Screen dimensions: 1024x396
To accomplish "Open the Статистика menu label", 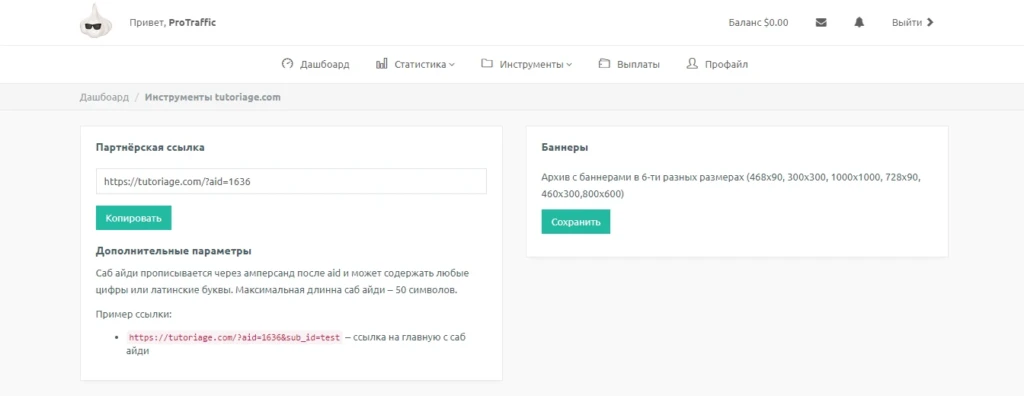I will (x=420, y=64).
